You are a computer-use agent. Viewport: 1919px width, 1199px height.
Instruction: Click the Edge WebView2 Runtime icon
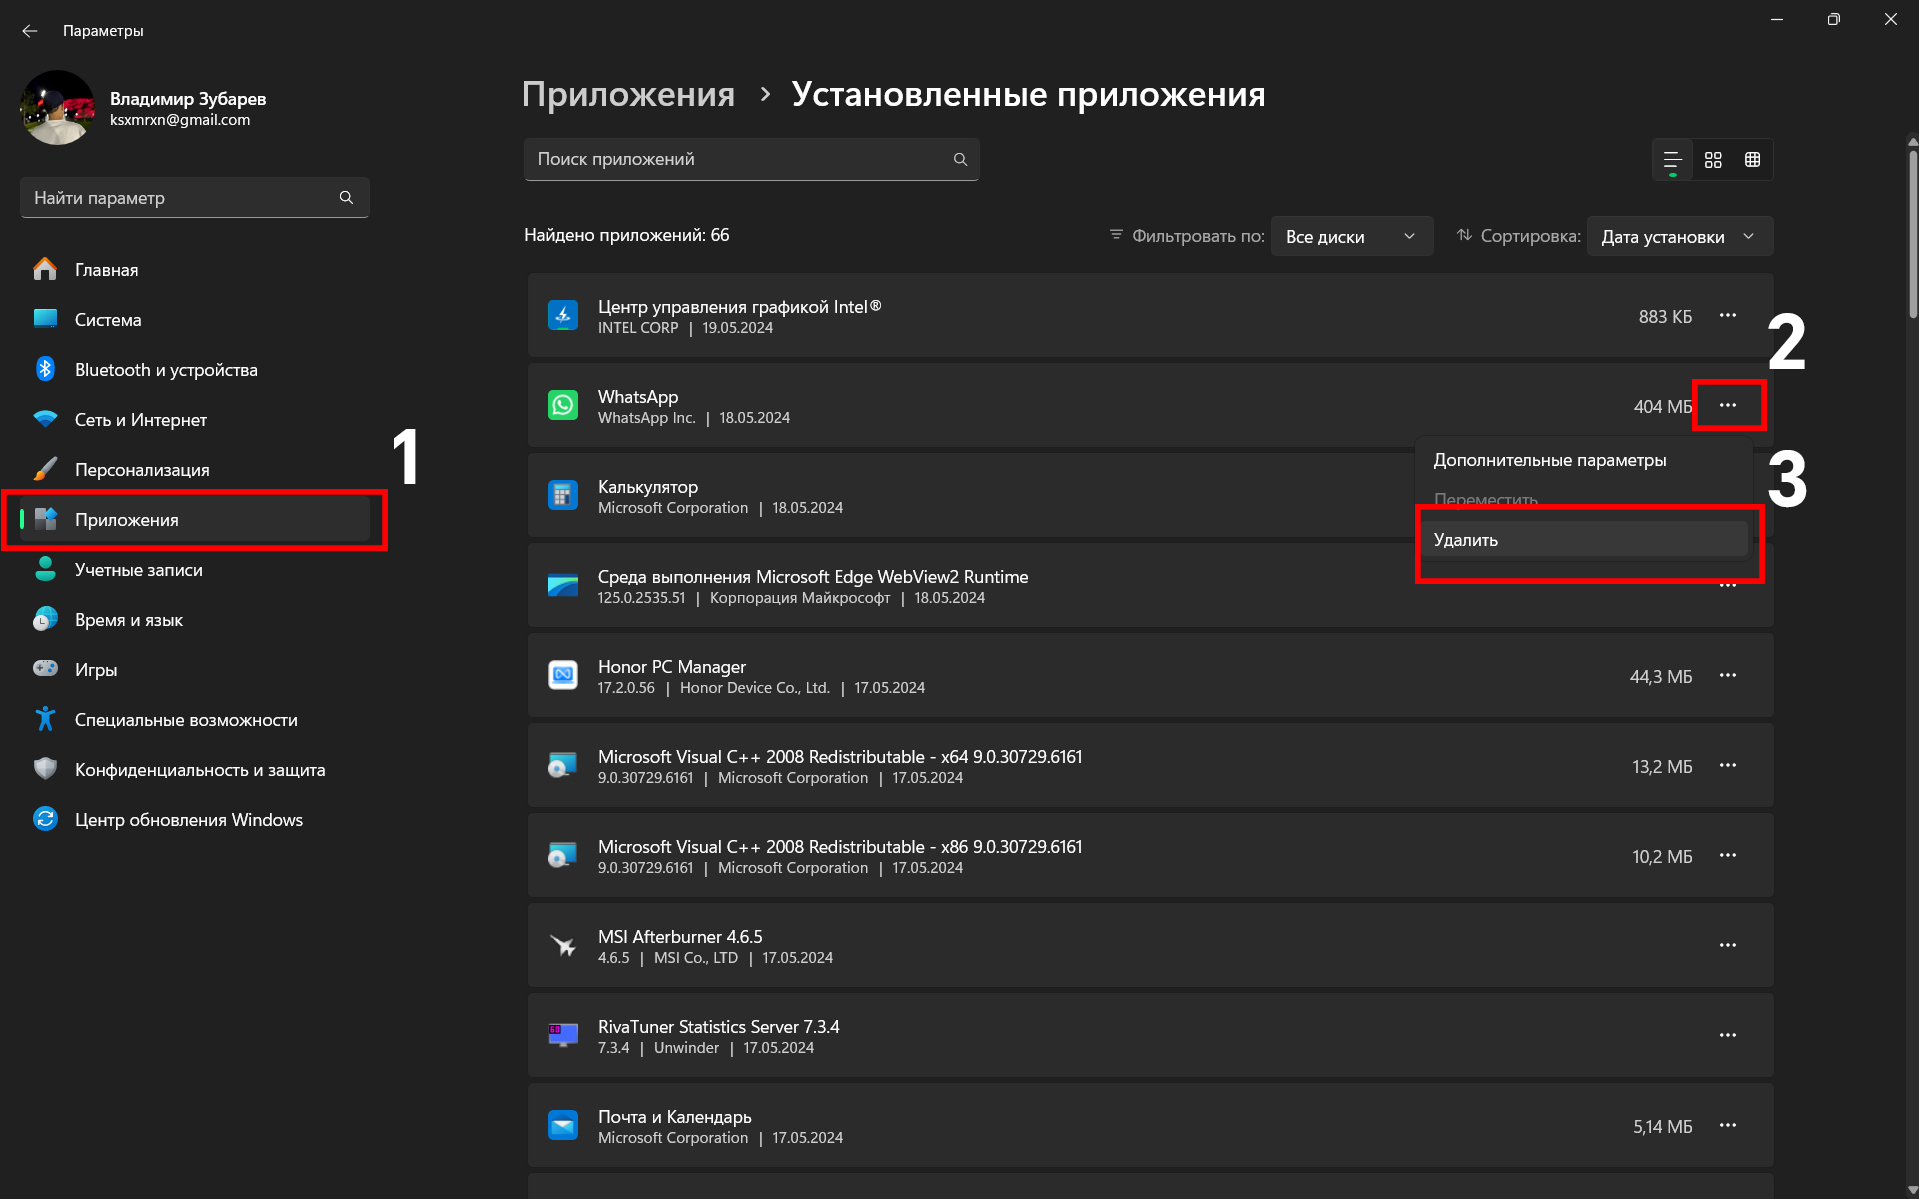[x=563, y=585]
